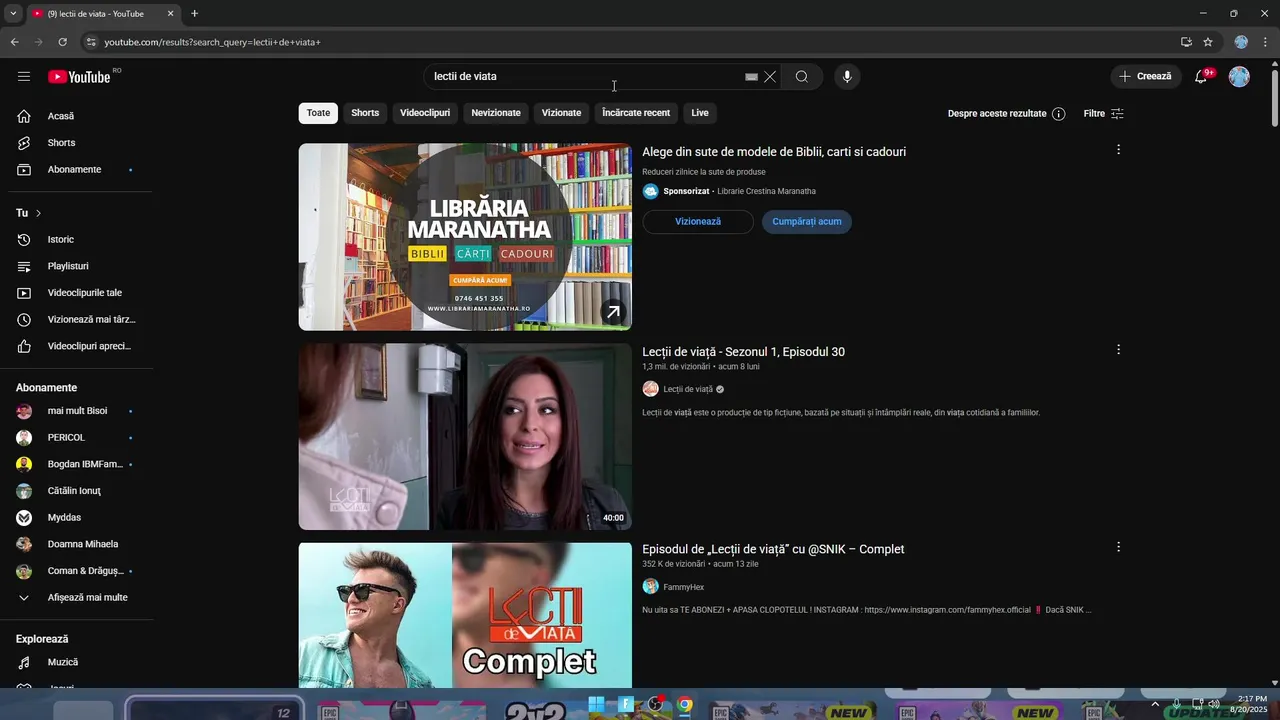Open FammyHex channel link
The height and width of the screenshot is (720, 1280).
click(684, 587)
